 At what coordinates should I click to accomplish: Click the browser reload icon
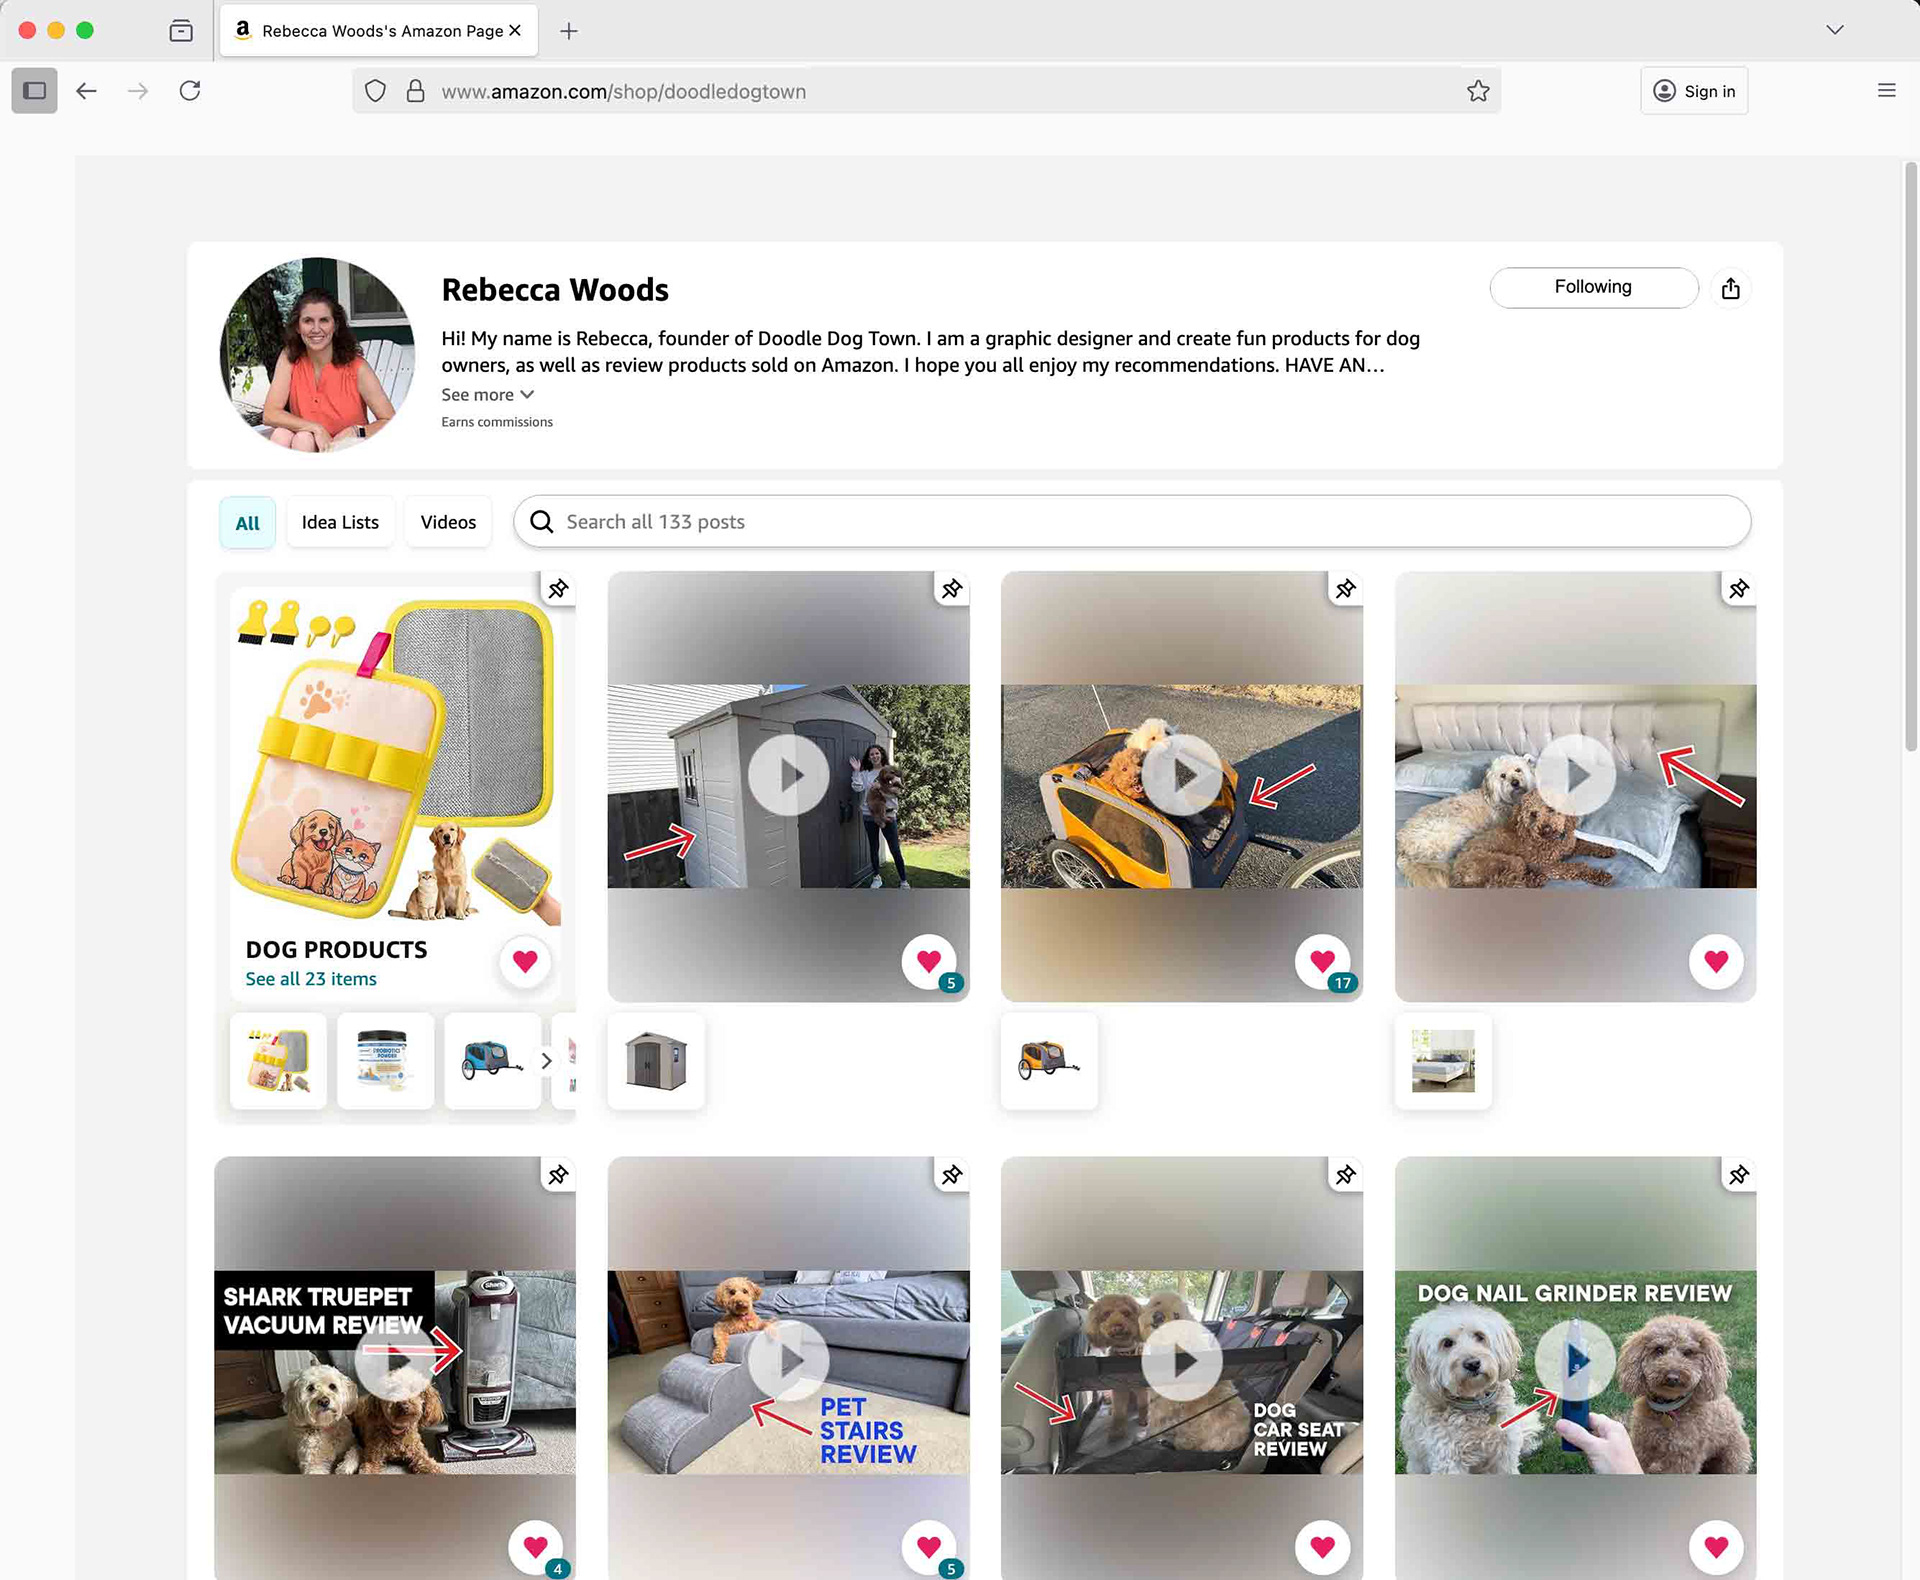click(190, 91)
